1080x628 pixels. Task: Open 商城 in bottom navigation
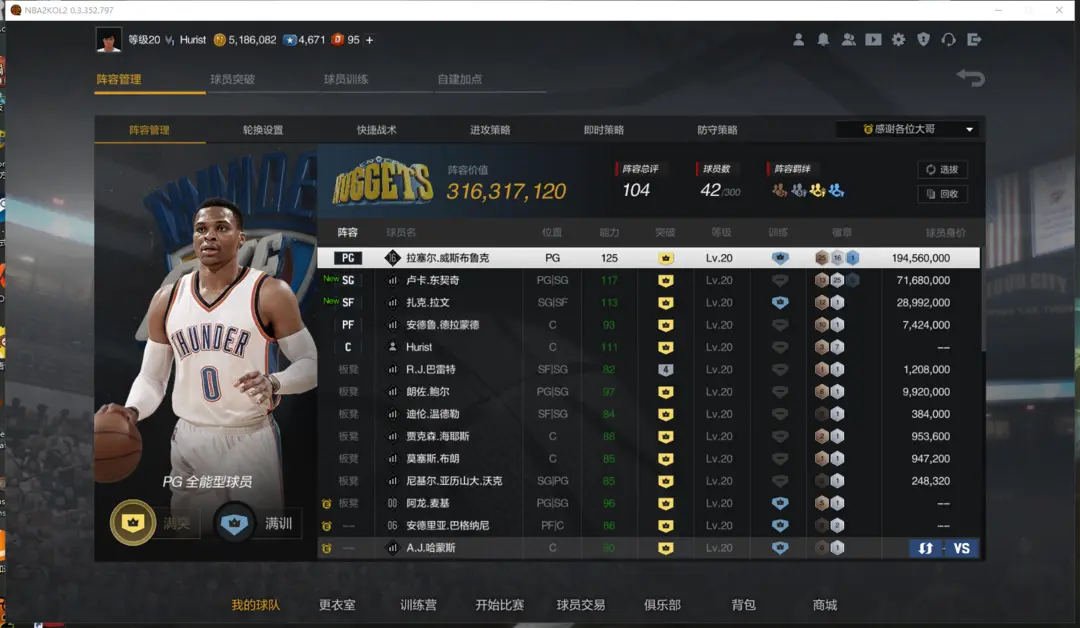tap(824, 605)
